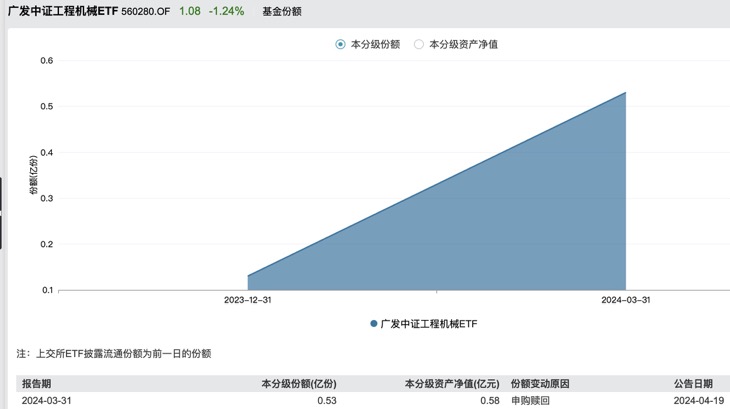The width and height of the screenshot is (730, 409).
Task: Click the 0.53 share value cell
Action: pos(327,401)
